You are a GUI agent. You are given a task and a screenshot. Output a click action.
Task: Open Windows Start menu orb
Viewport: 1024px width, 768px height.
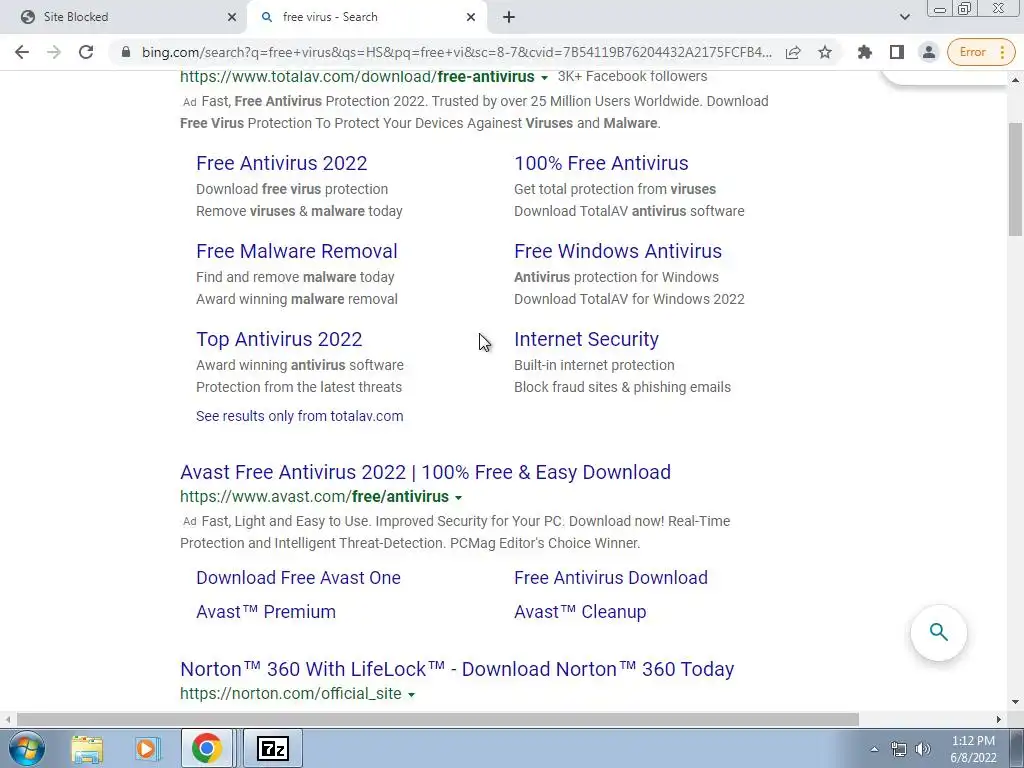click(27, 748)
